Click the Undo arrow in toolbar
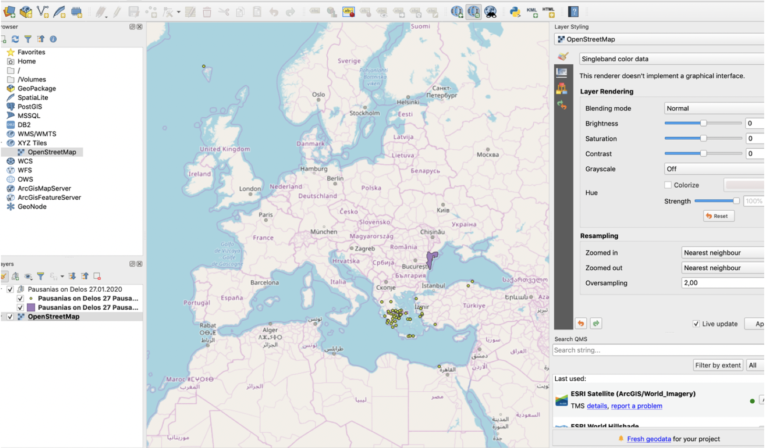This screenshot has height=448, width=768. click(x=274, y=12)
